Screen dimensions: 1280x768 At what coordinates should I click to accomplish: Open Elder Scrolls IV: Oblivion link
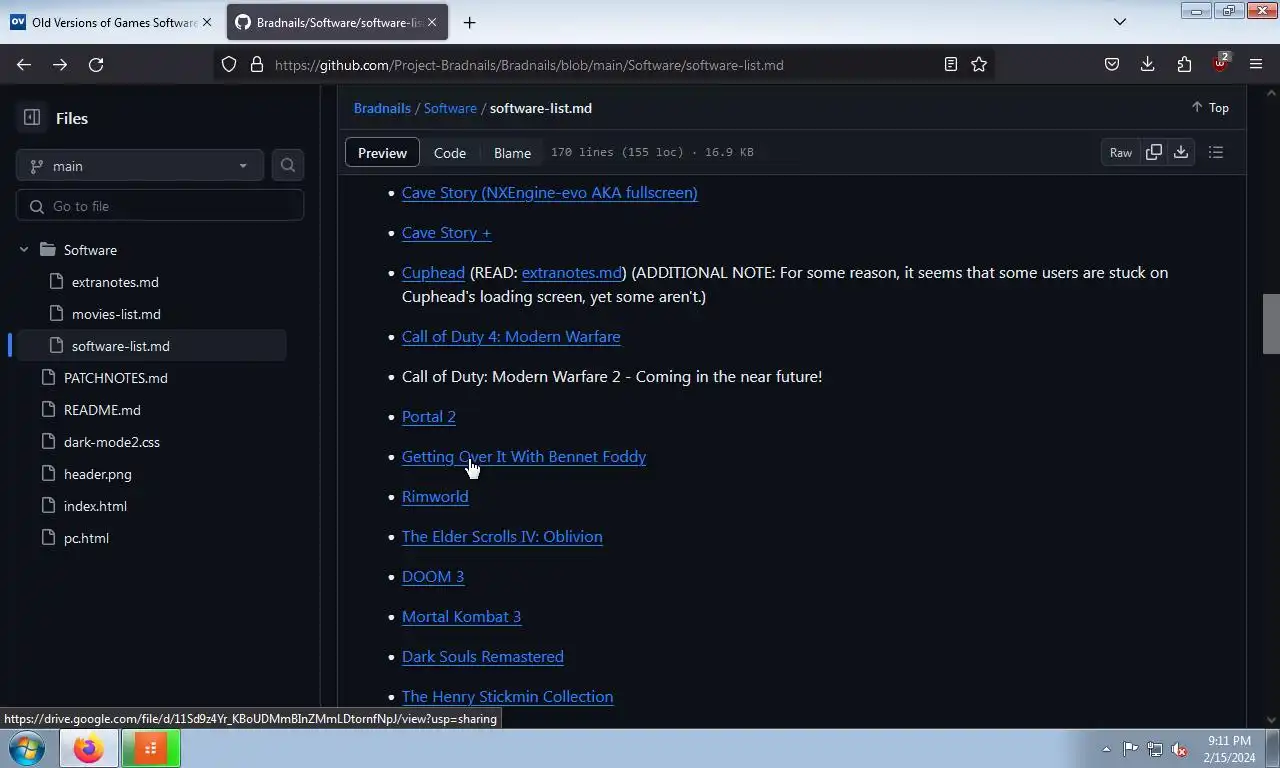502,536
